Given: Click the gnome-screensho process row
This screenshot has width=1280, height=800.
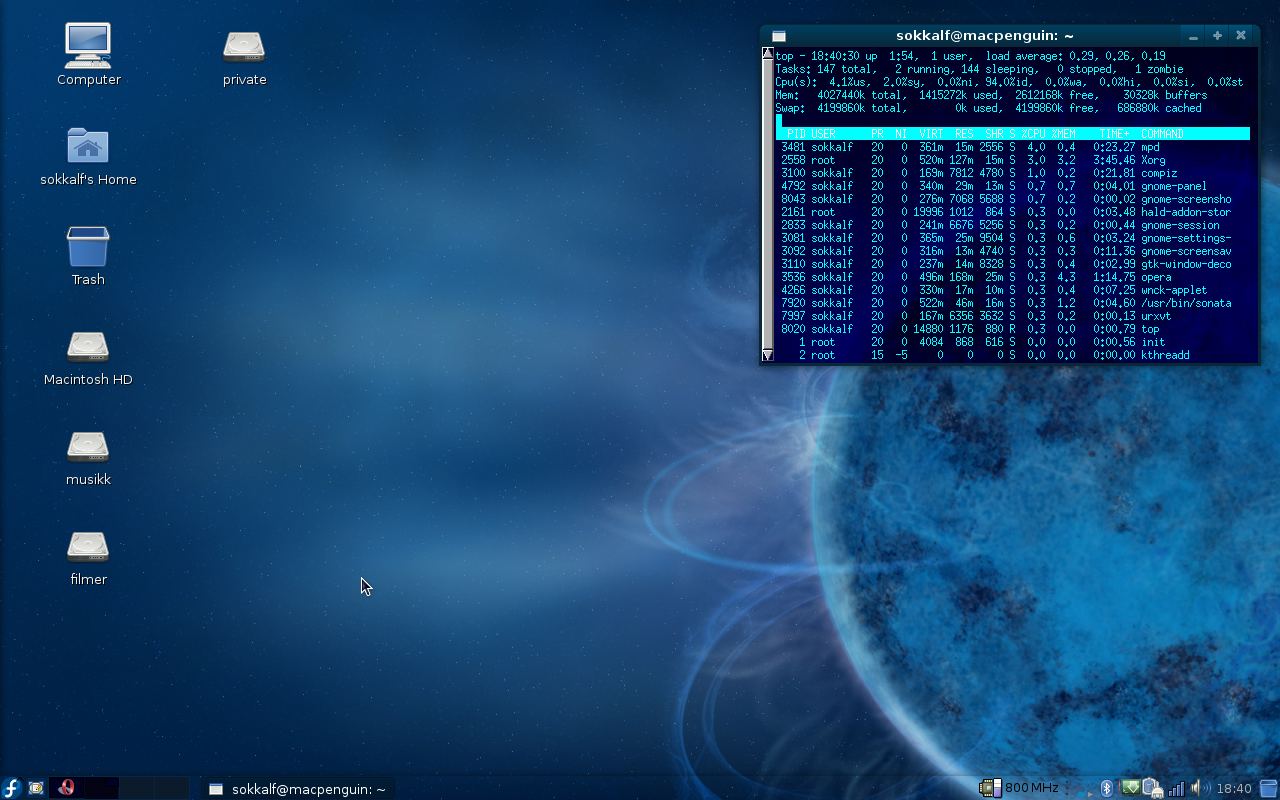Looking at the screenshot, I should pyautogui.click(x=1013, y=199).
